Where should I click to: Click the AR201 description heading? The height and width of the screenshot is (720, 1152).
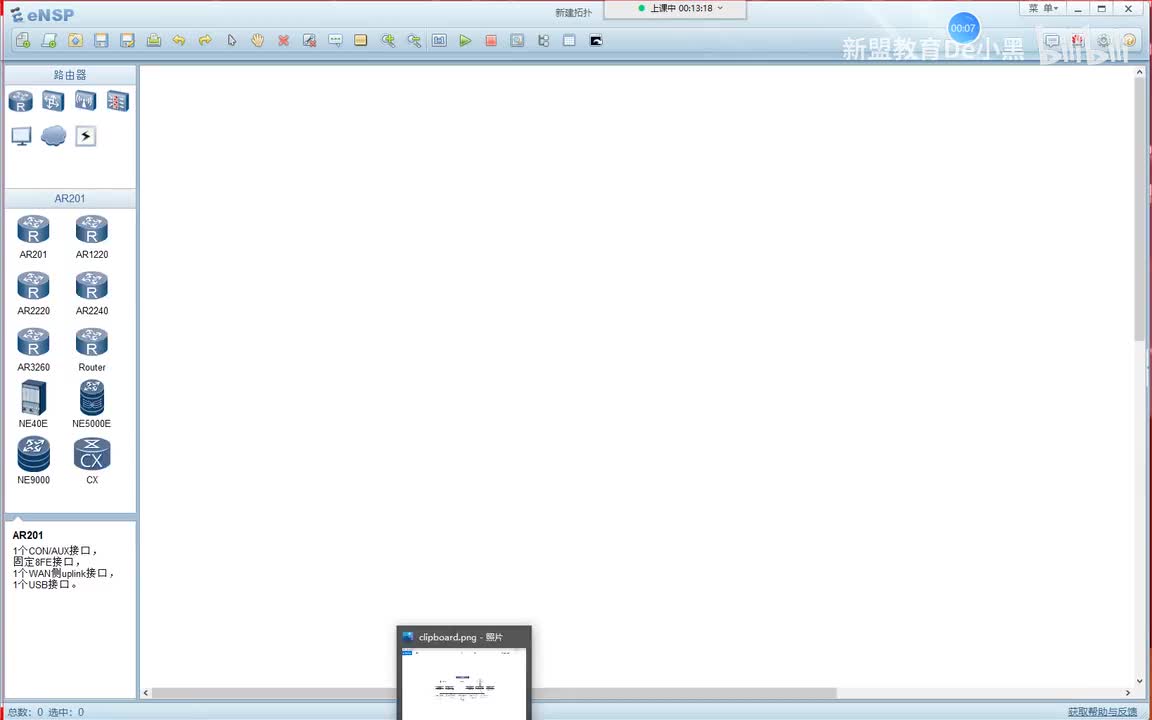pyautogui.click(x=28, y=535)
